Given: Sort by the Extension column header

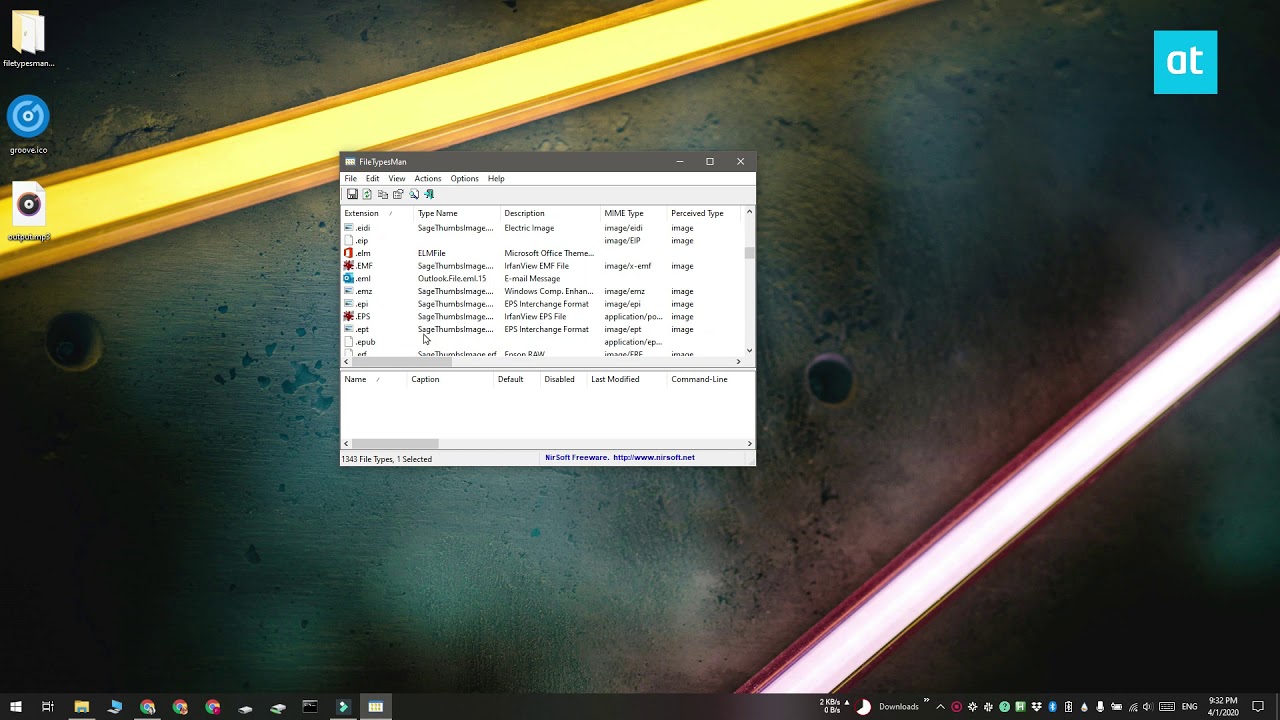Looking at the screenshot, I should (x=377, y=213).
